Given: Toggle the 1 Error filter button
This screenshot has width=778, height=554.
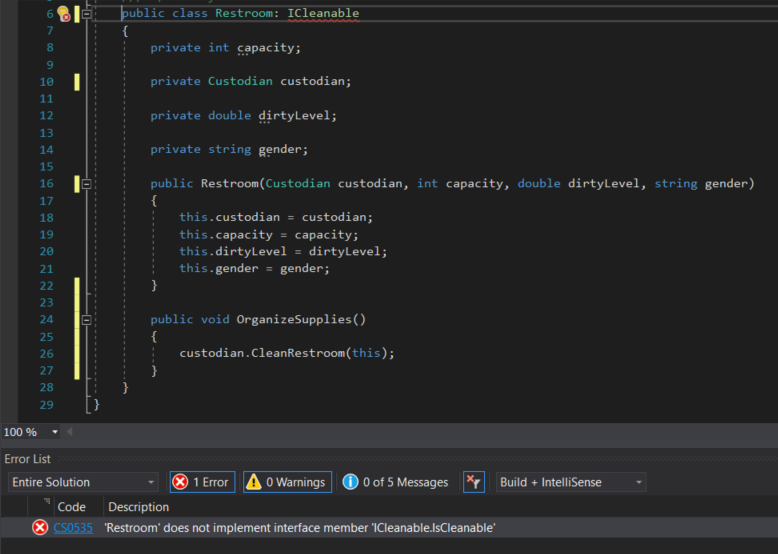Looking at the screenshot, I should pos(201,482).
